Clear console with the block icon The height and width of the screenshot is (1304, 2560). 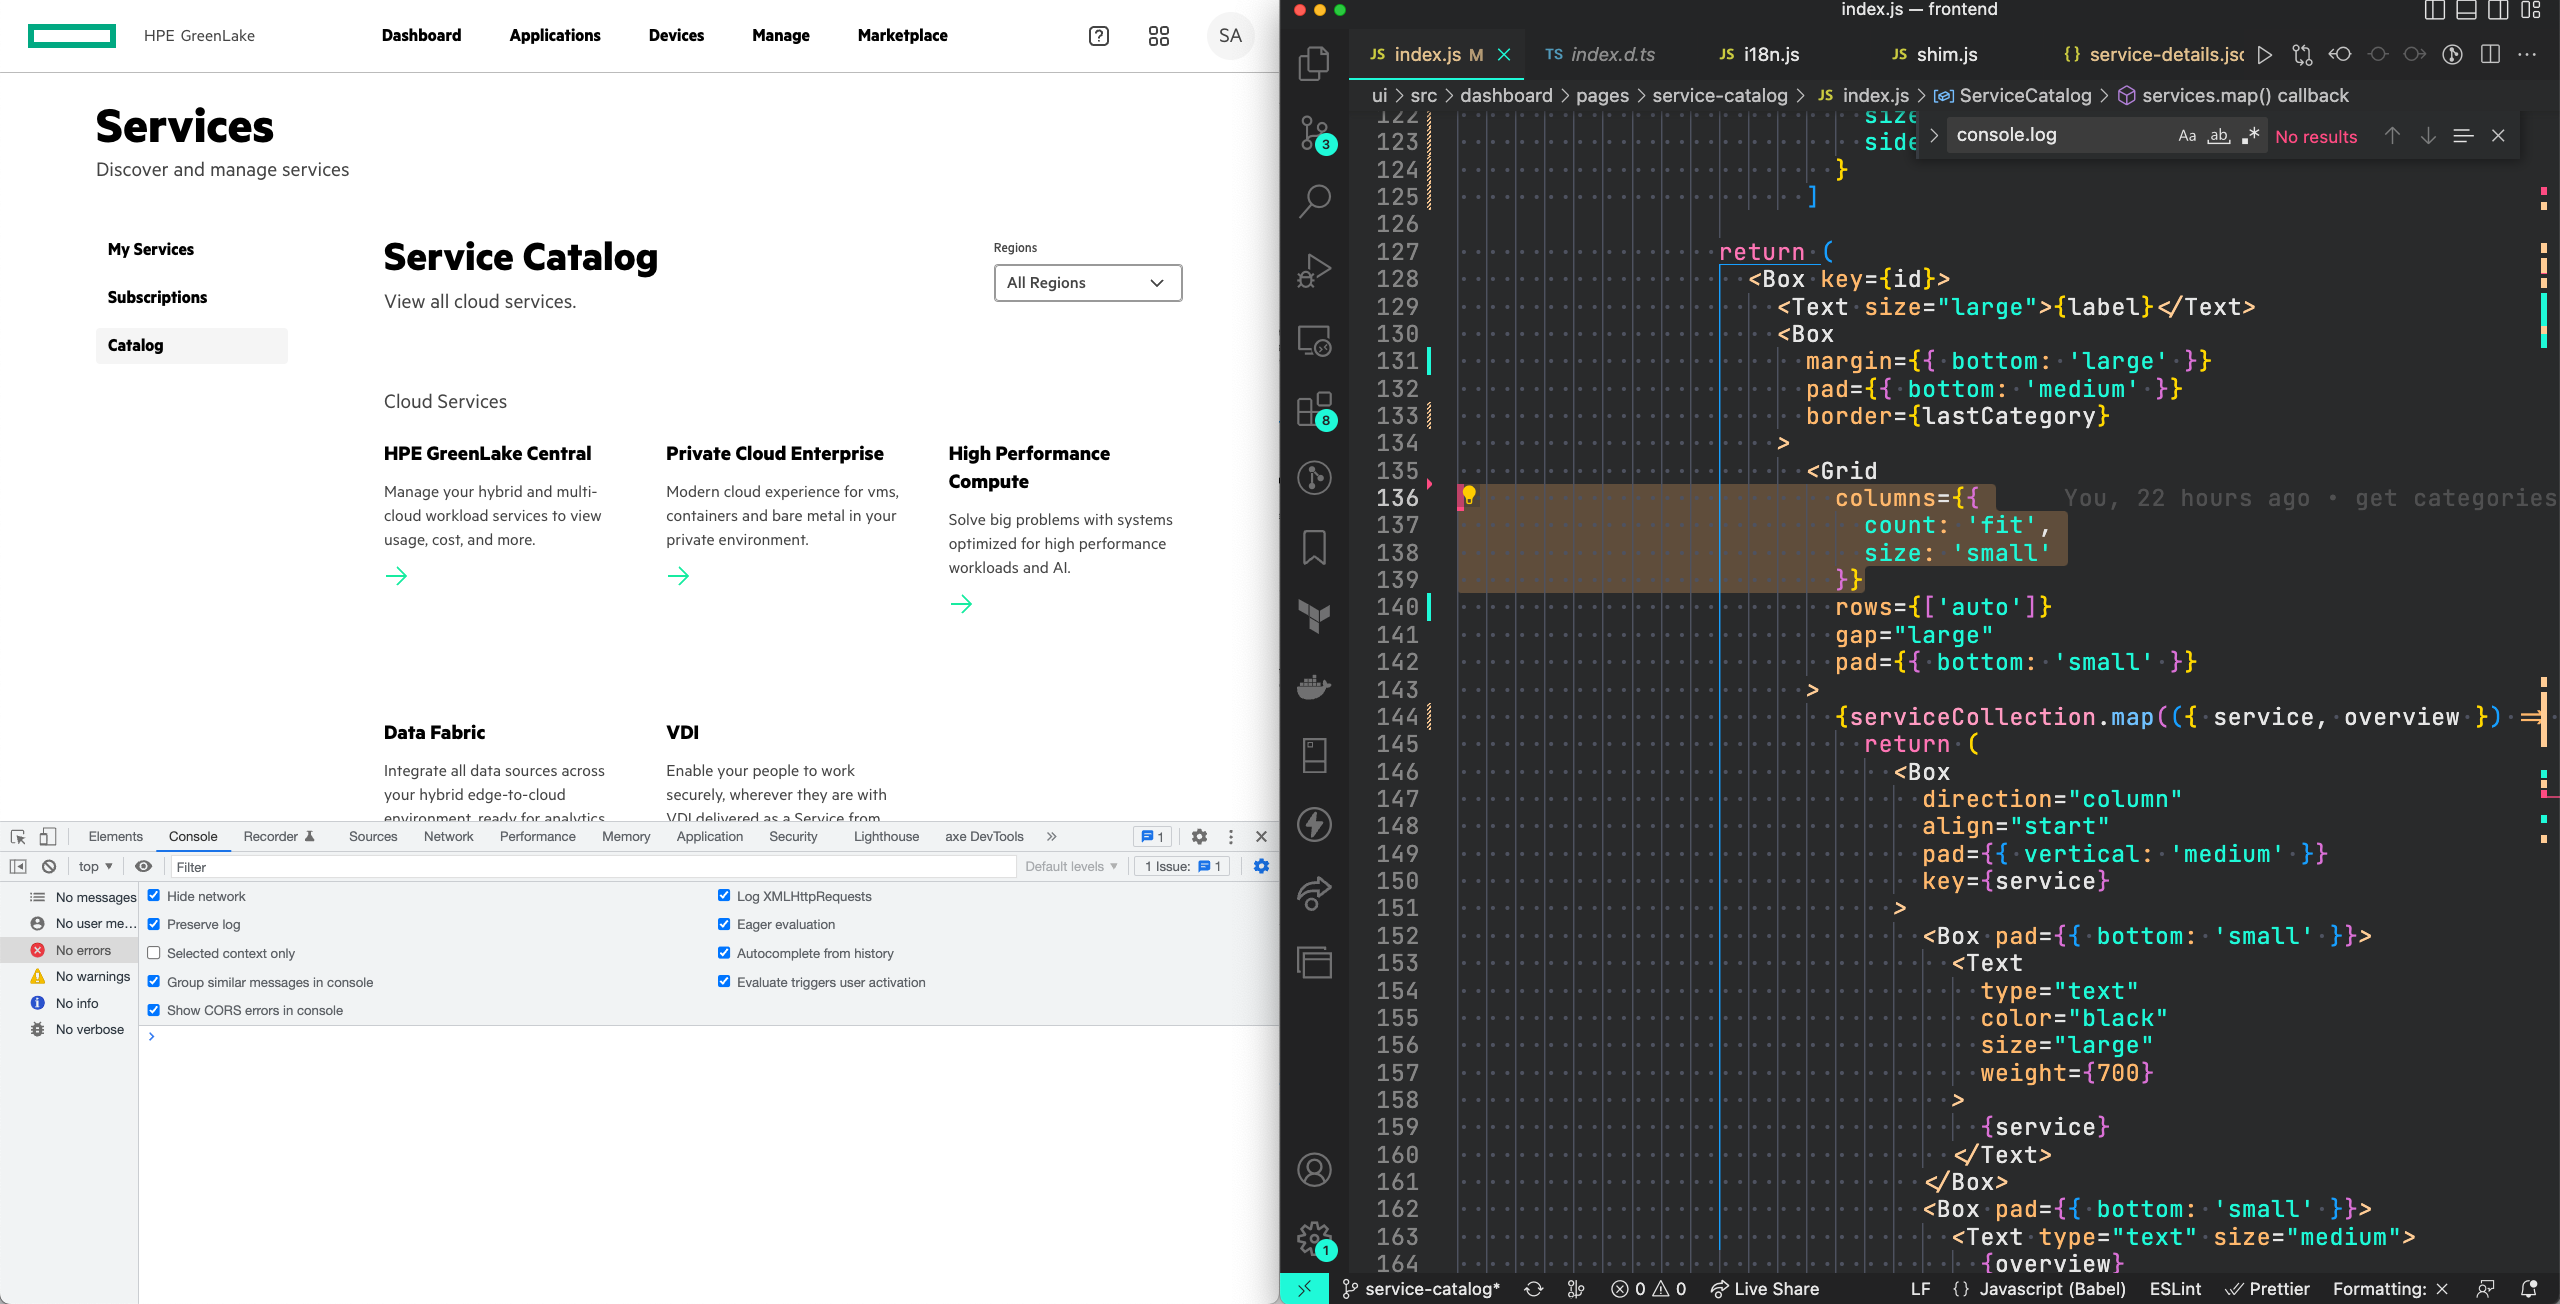tap(48, 866)
